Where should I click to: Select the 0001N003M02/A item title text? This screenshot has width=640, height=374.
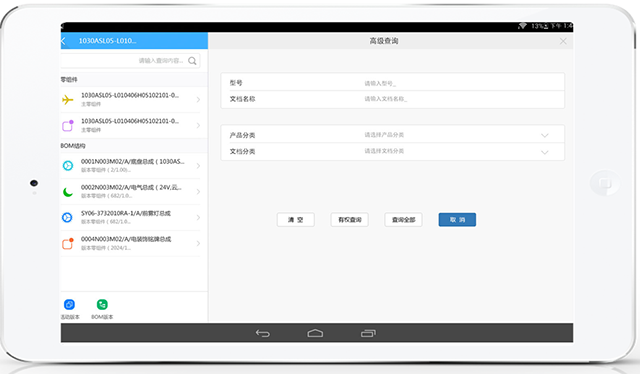click(x=132, y=162)
